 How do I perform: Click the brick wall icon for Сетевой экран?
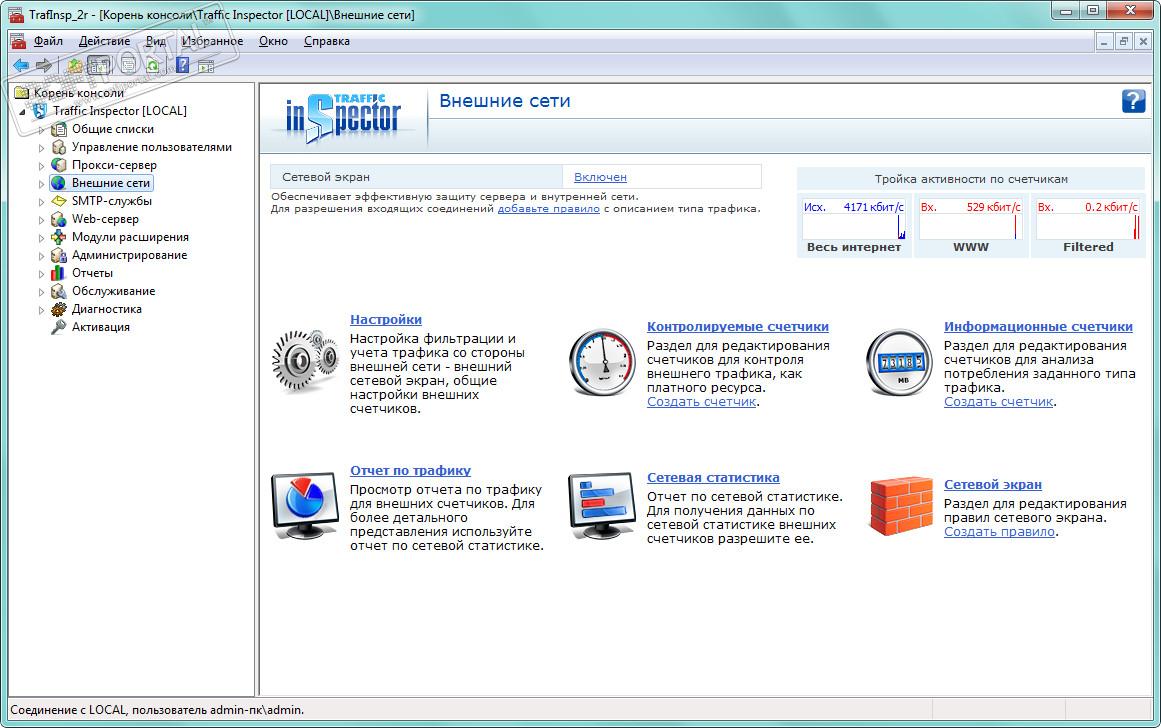tap(900, 506)
